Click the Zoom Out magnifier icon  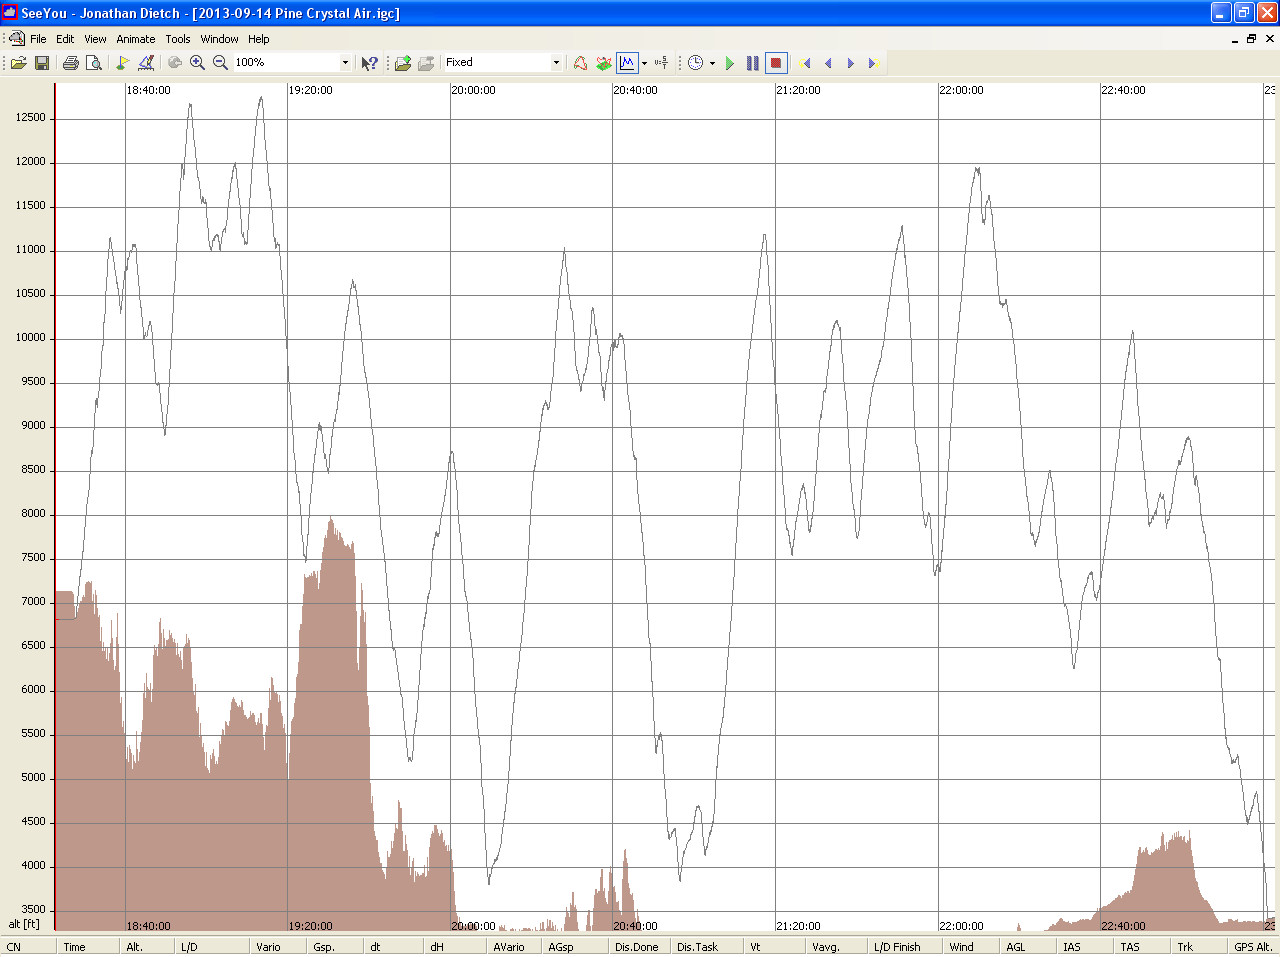click(x=221, y=63)
